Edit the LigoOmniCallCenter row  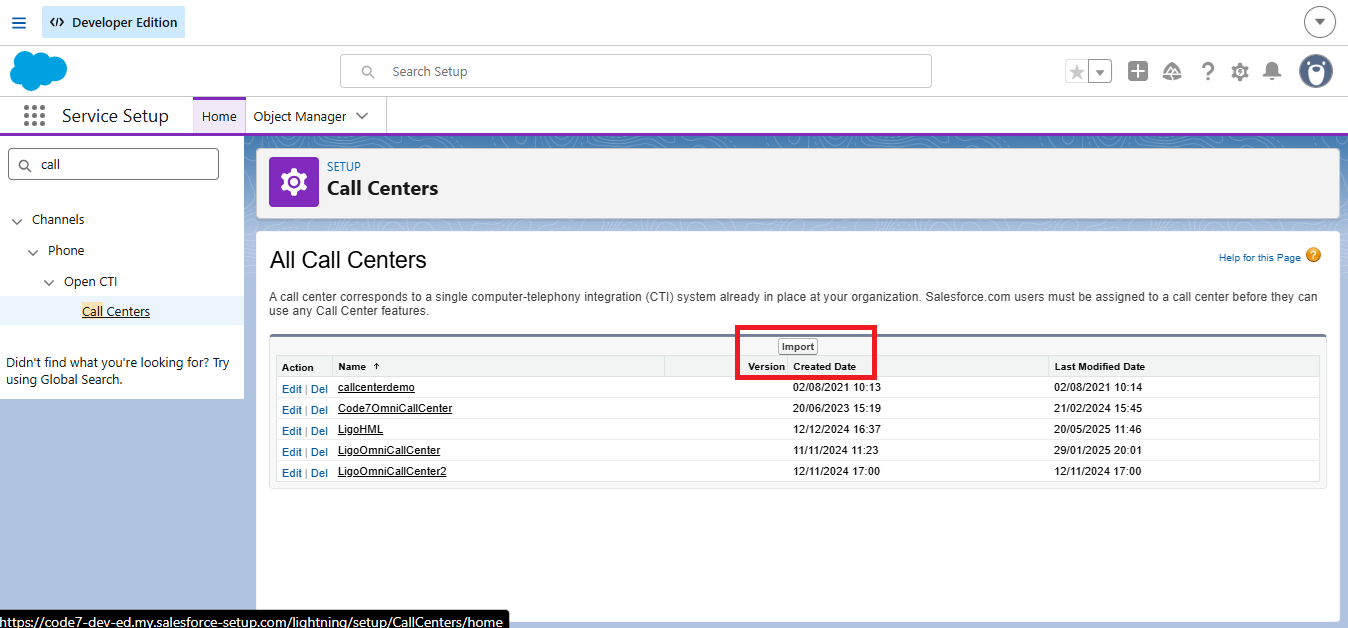pyautogui.click(x=291, y=452)
